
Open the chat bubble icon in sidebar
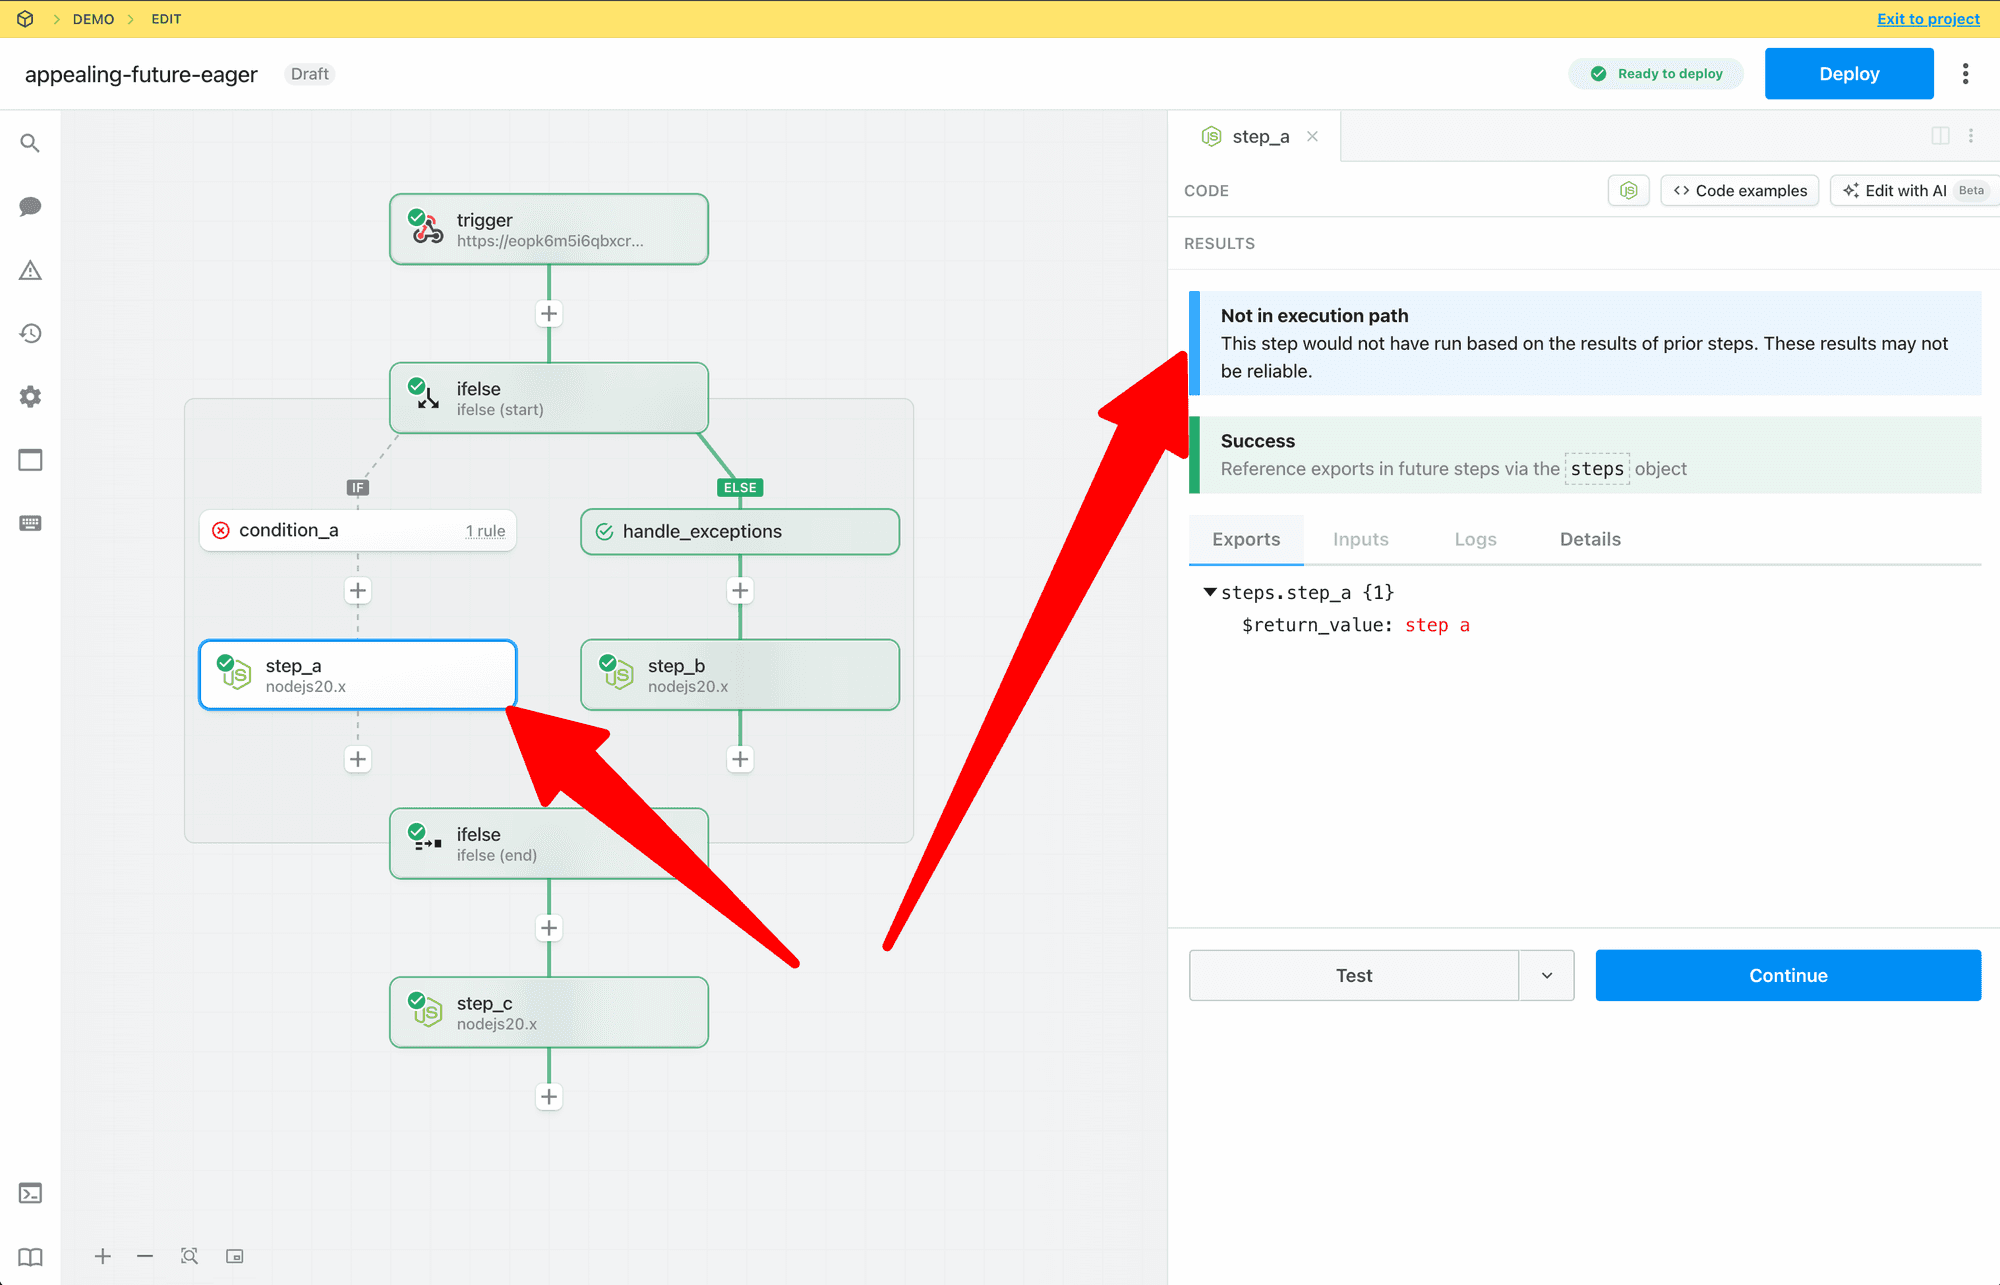click(x=30, y=207)
